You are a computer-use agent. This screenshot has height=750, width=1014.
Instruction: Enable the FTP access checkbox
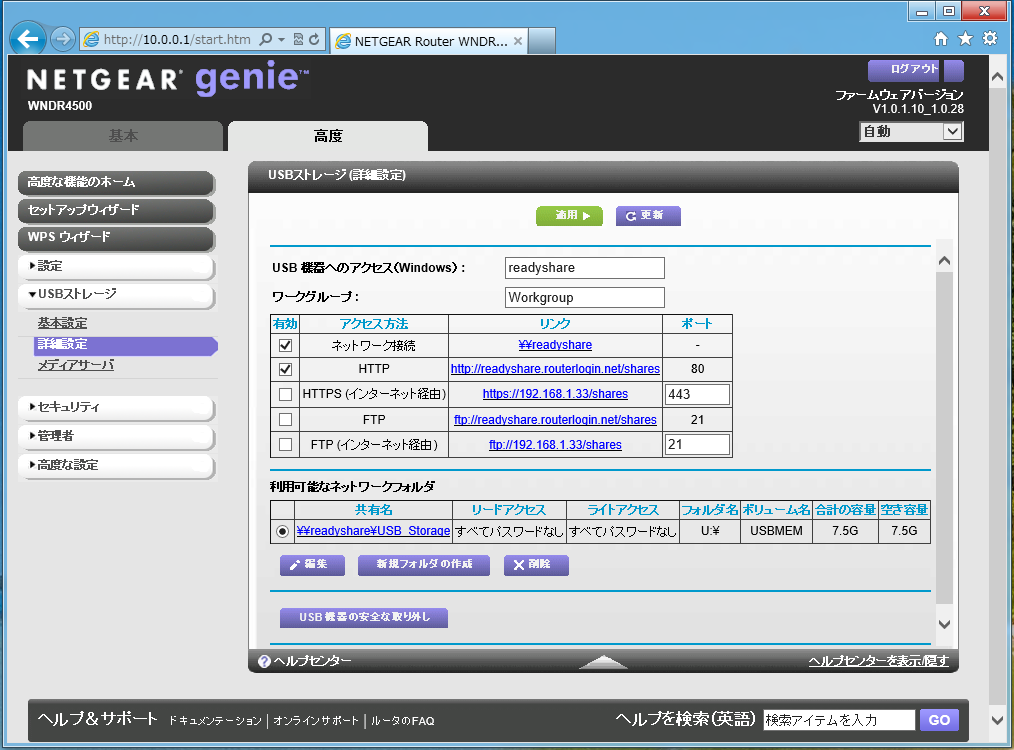pos(285,419)
